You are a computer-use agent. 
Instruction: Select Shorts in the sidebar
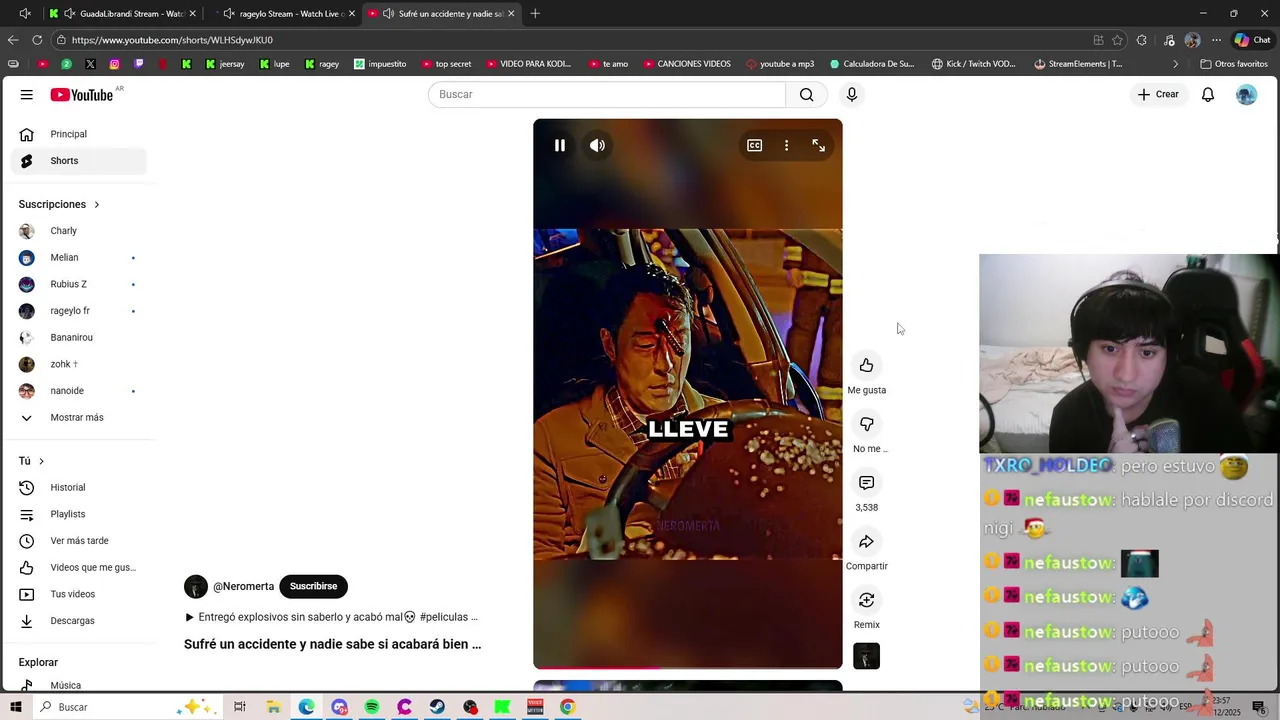[78, 161]
